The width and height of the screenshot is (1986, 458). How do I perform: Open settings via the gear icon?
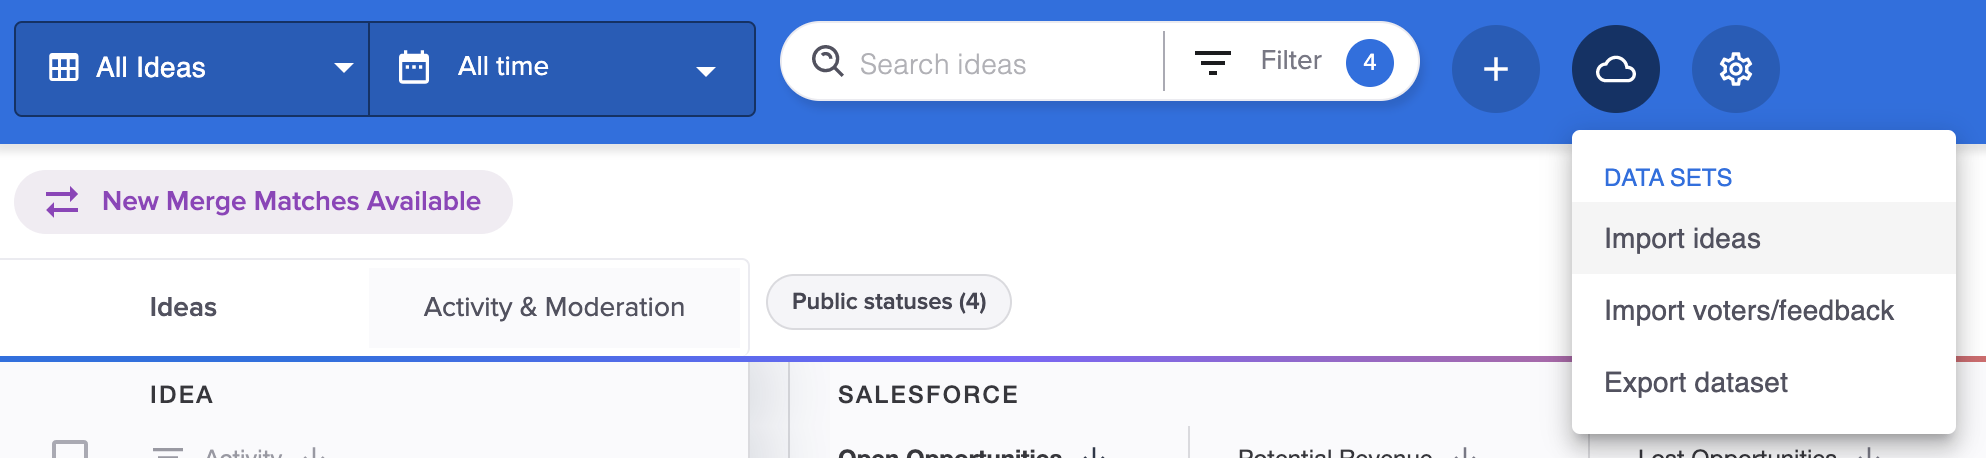tap(1735, 69)
